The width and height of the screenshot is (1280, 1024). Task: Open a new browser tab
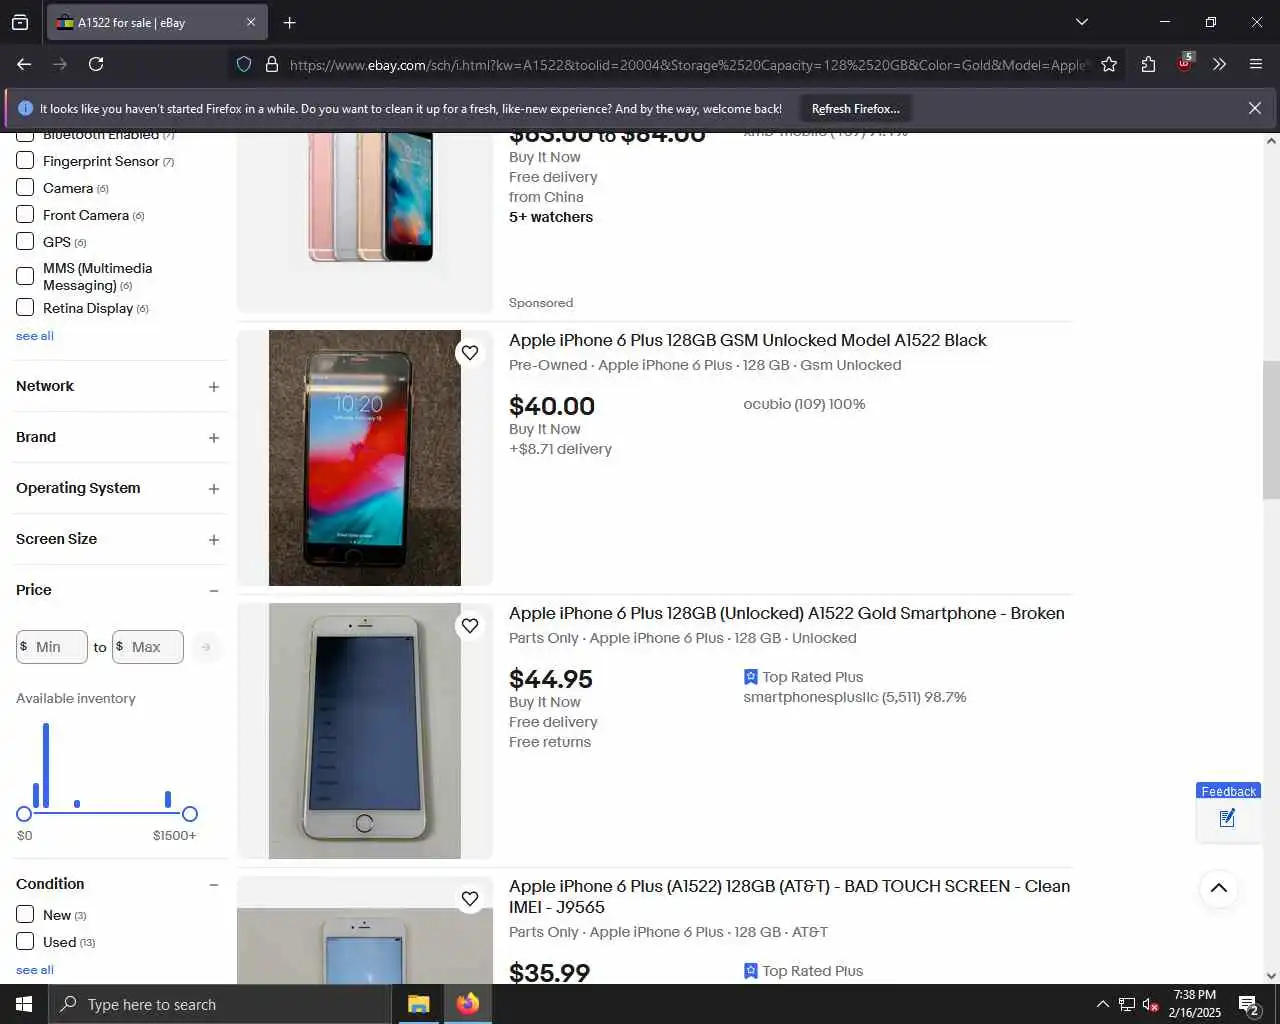(x=289, y=22)
